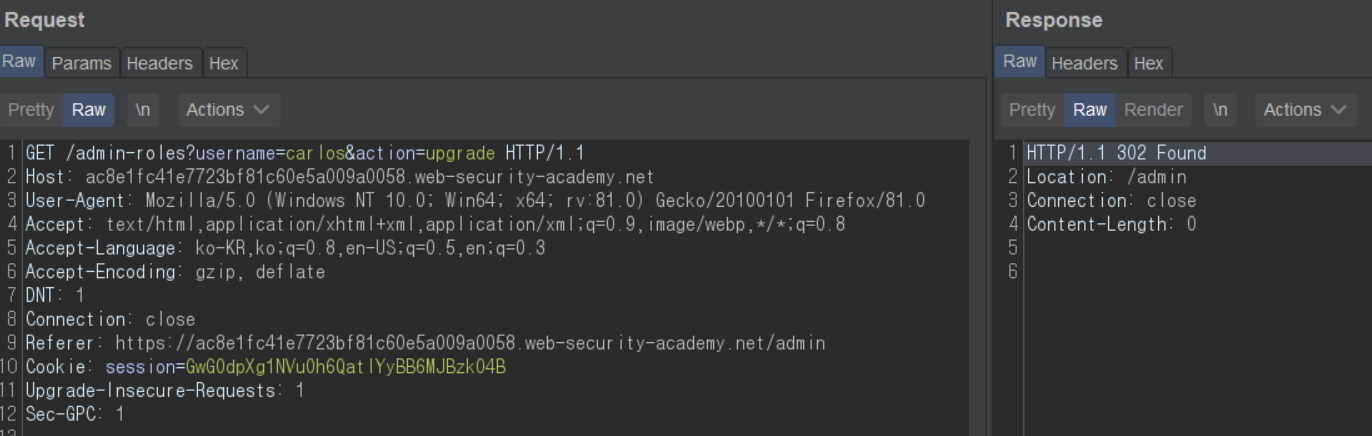Switch to the Response Hex tab
The width and height of the screenshot is (1372, 436).
1148,63
